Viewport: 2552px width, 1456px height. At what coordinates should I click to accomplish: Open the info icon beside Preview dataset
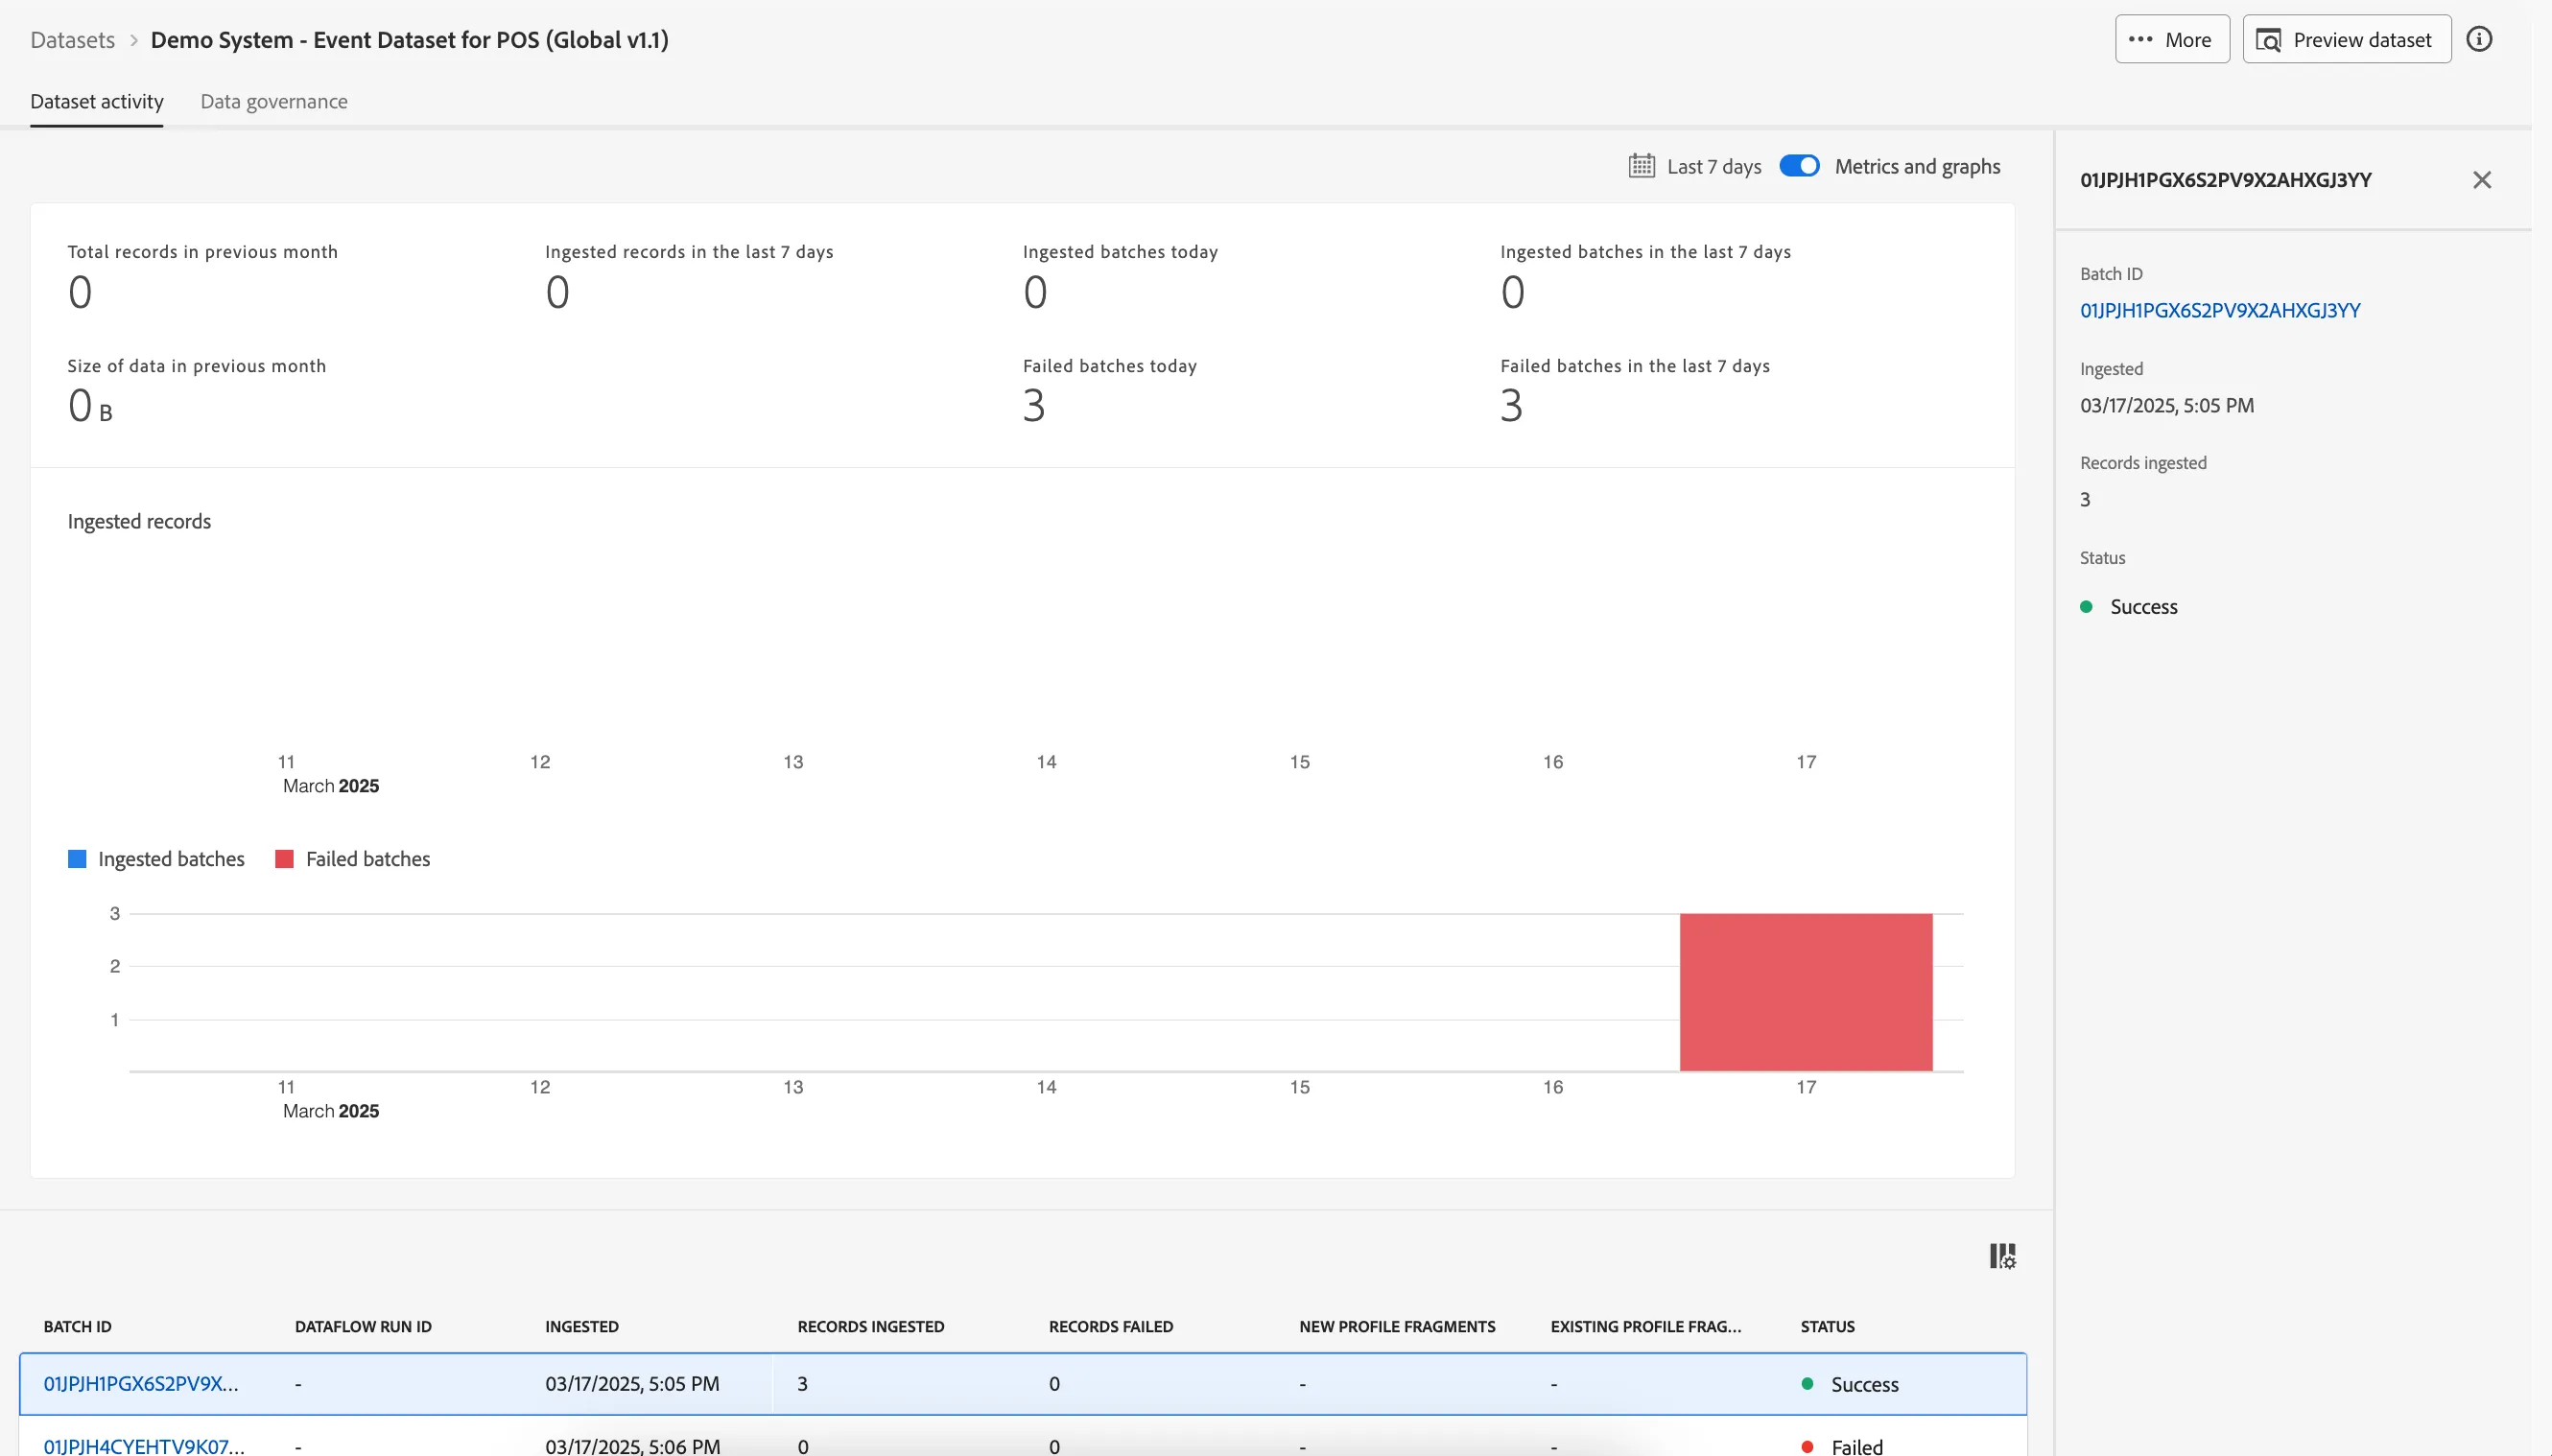click(2479, 39)
